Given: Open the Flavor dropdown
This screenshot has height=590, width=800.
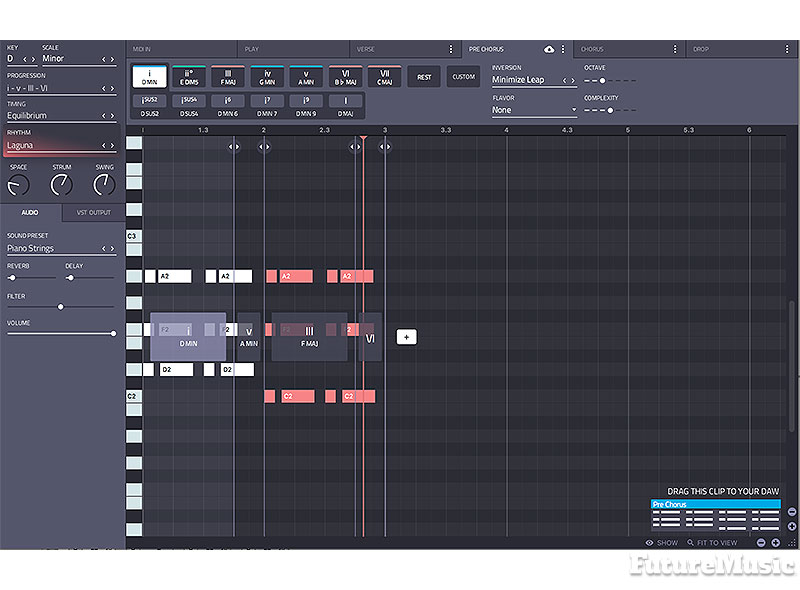Looking at the screenshot, I should (534, 110).
